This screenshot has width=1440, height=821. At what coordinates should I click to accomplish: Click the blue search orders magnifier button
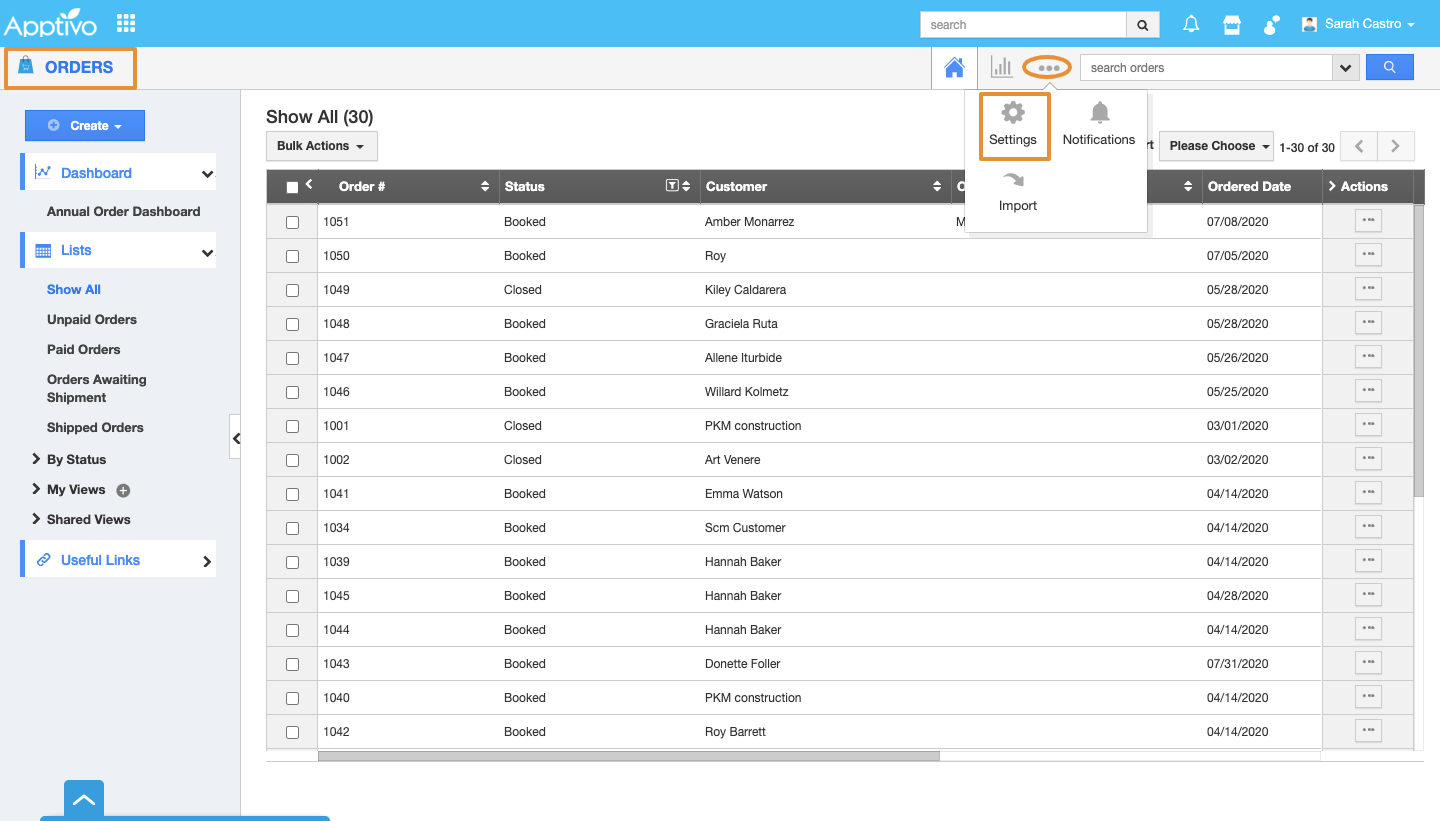point(1389,67)
